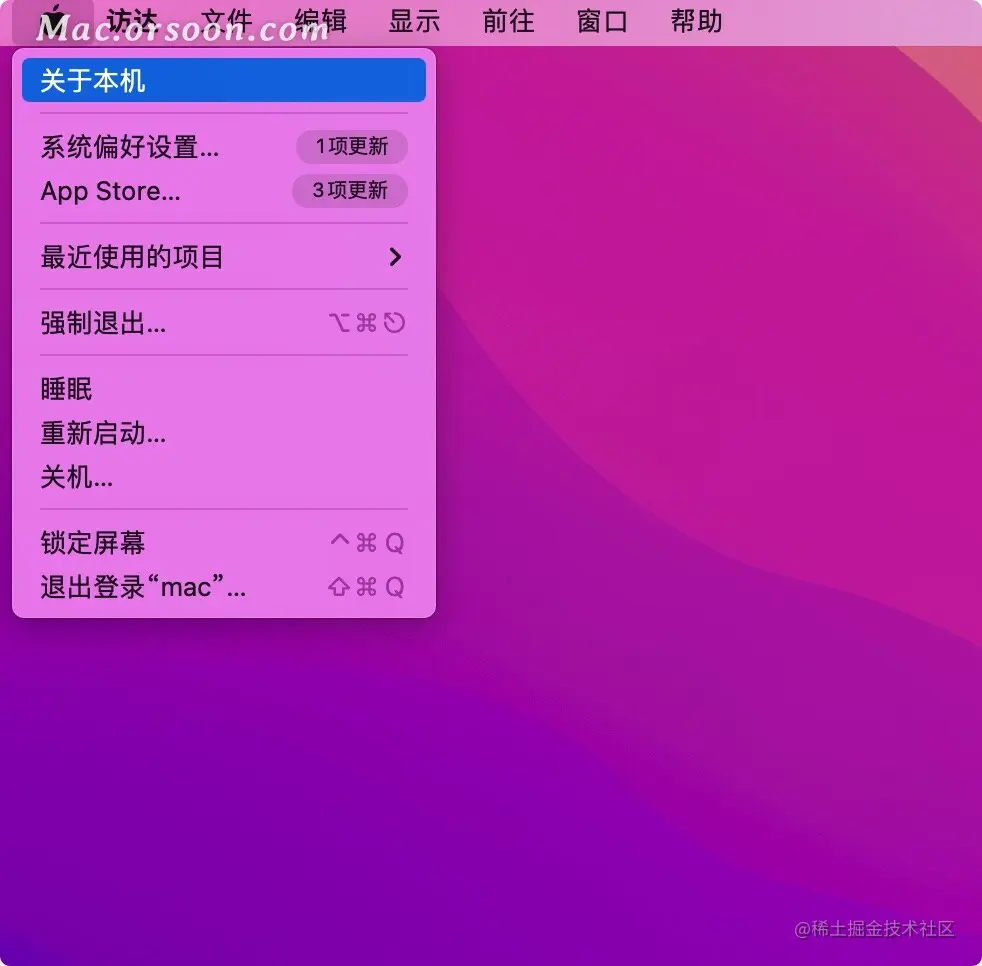982x966 pixels.
Task: Open the 帮助 menu
Action: (x=696, y=21)
